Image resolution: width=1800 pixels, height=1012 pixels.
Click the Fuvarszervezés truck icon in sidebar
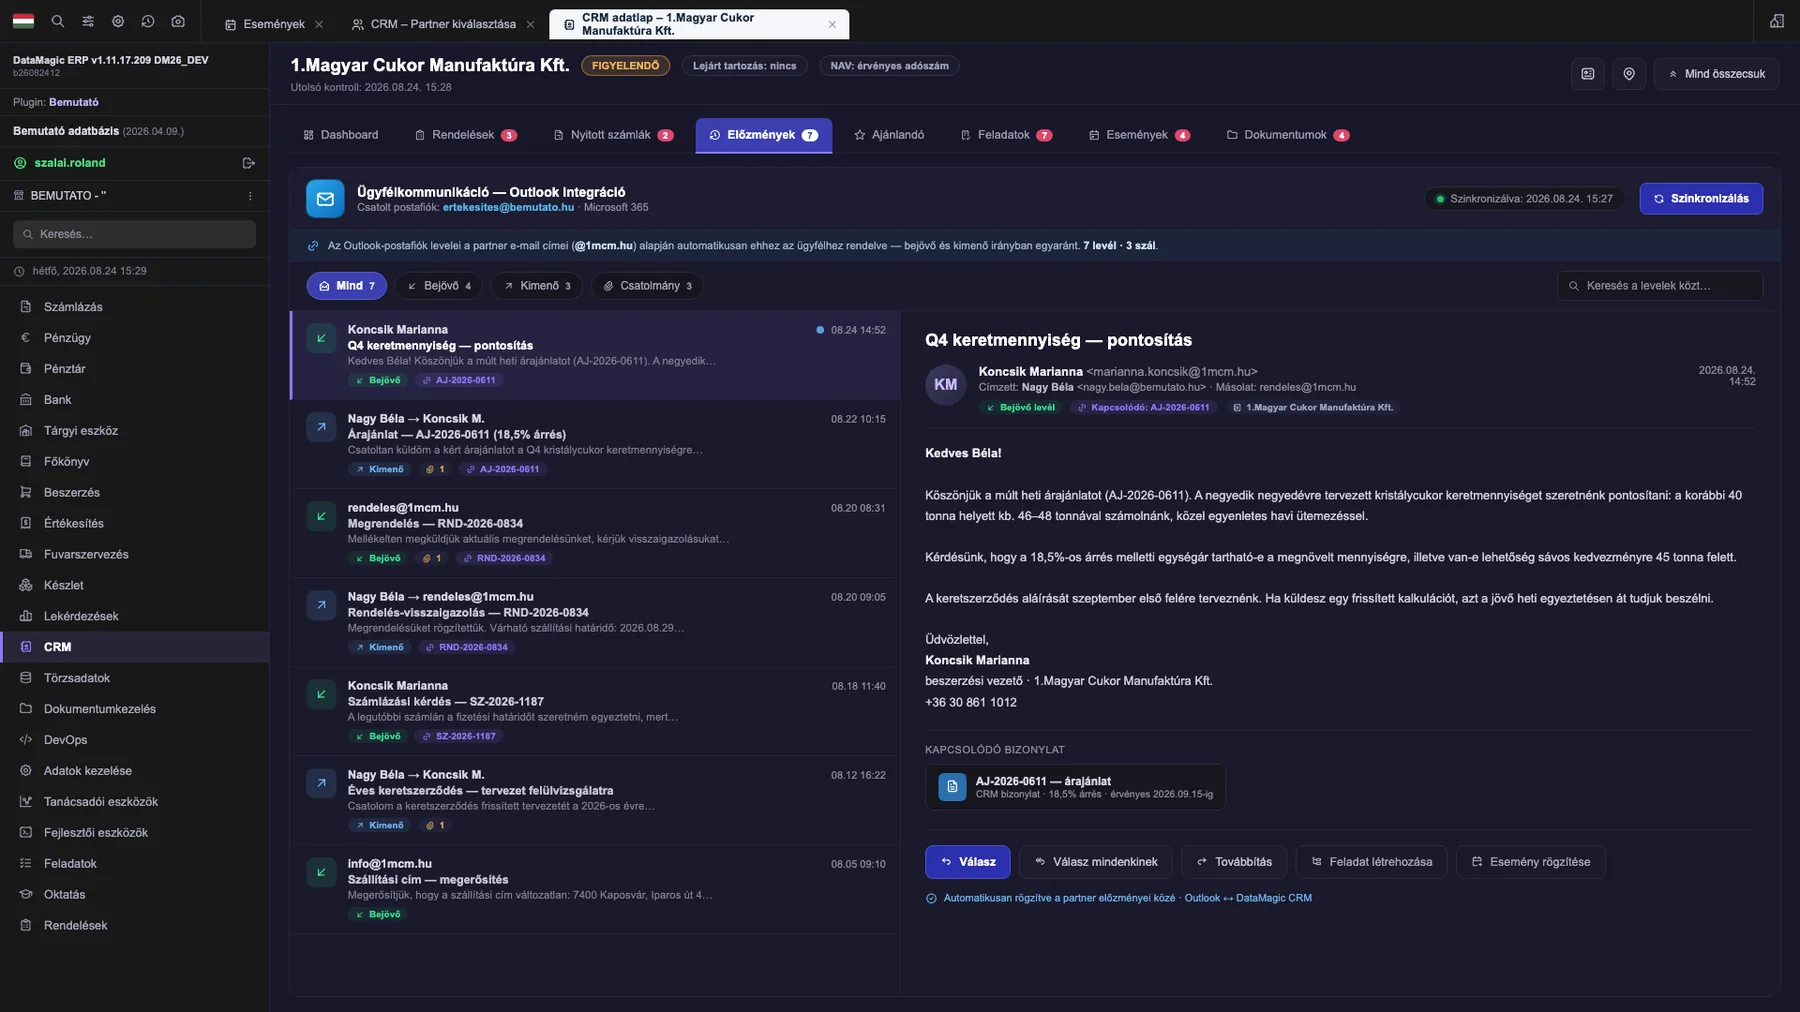[26, 554]
